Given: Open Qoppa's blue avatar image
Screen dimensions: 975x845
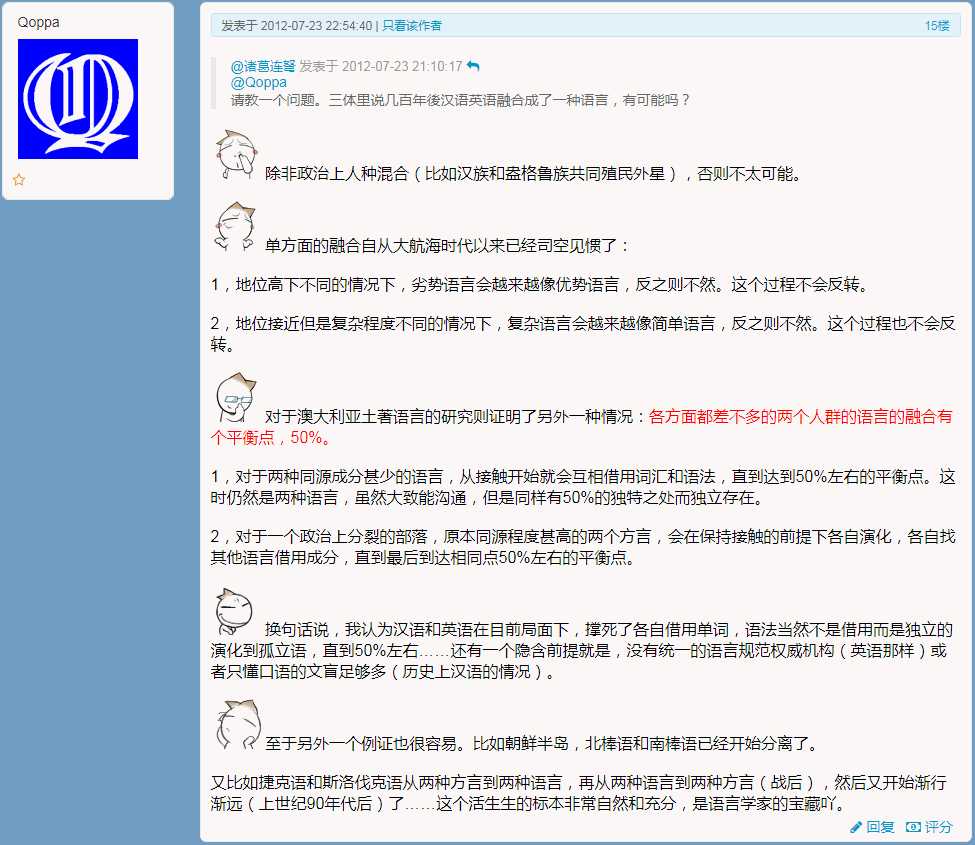Looking at the screenshot, I should coord(78,99).
